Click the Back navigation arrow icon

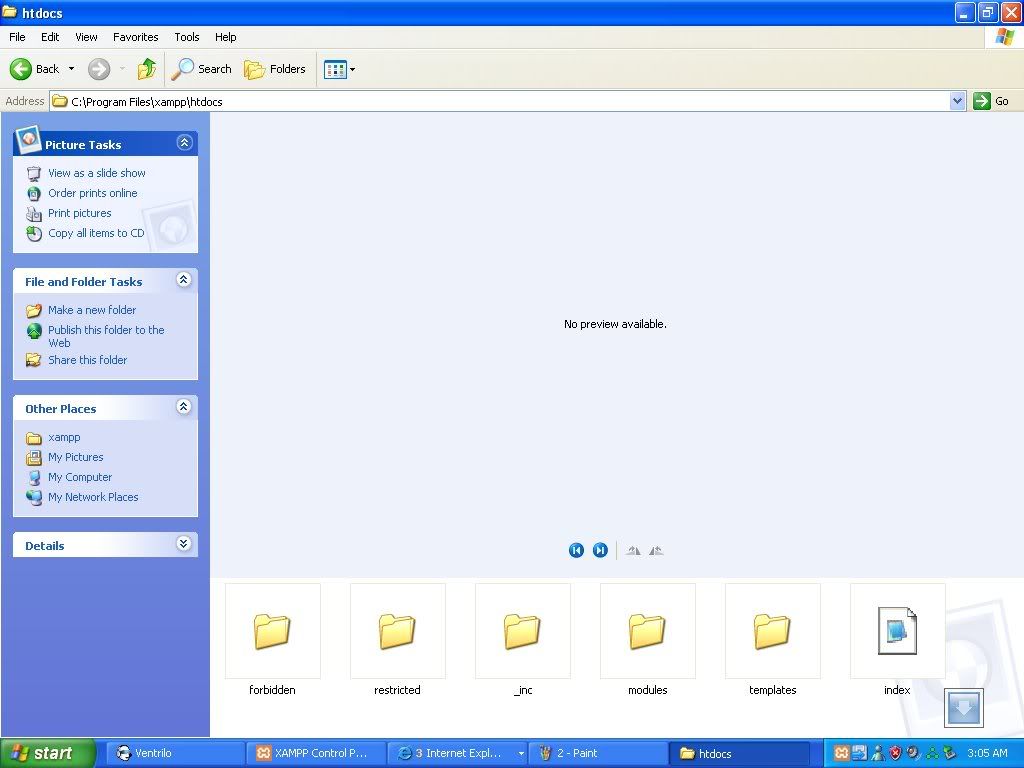pyautogui.click(x=21, y=69)
